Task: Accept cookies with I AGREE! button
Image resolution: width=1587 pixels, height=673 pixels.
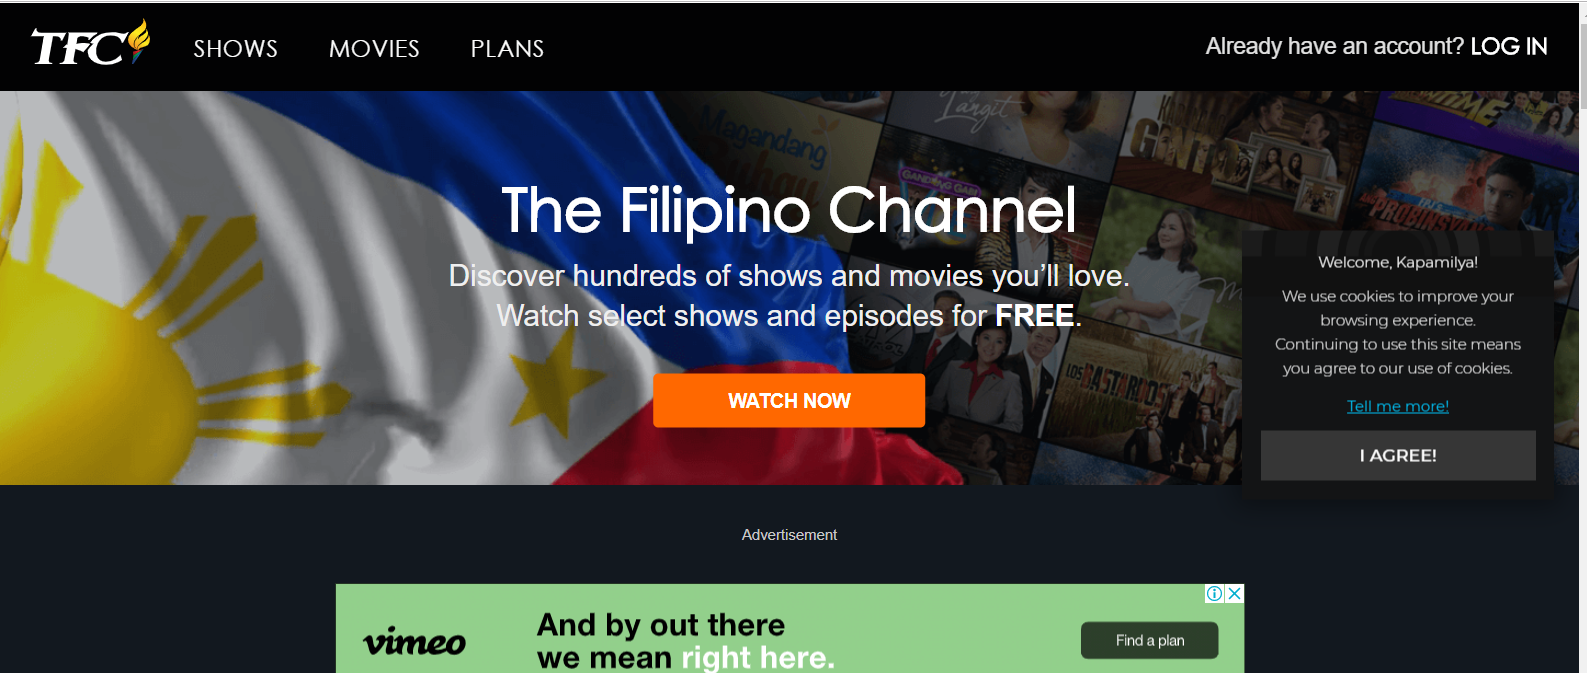Action: [1398, 456]
